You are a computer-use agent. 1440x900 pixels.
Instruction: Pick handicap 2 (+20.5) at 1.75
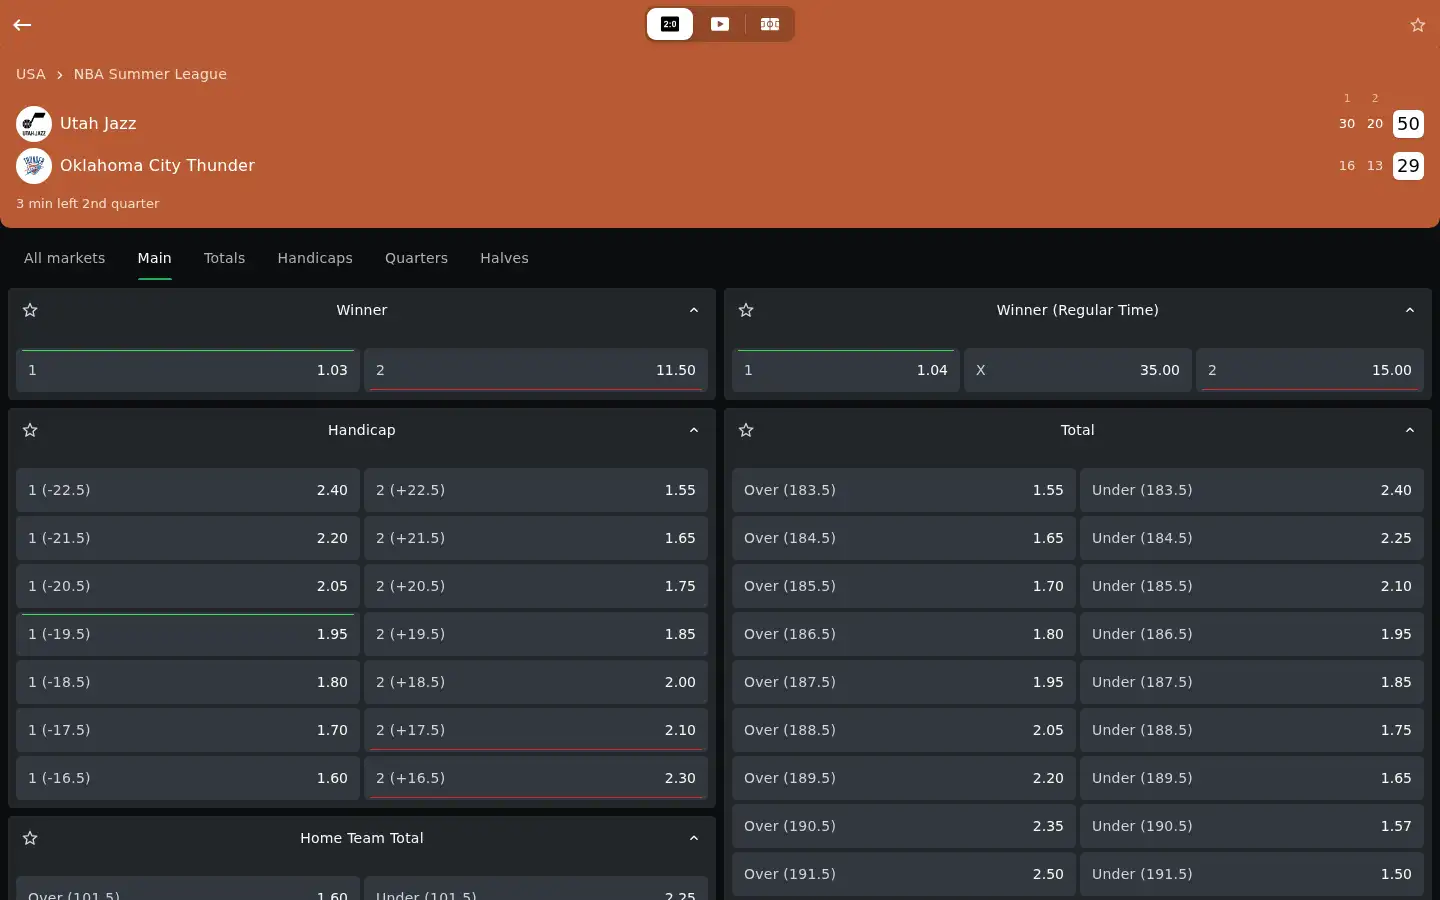536,586
